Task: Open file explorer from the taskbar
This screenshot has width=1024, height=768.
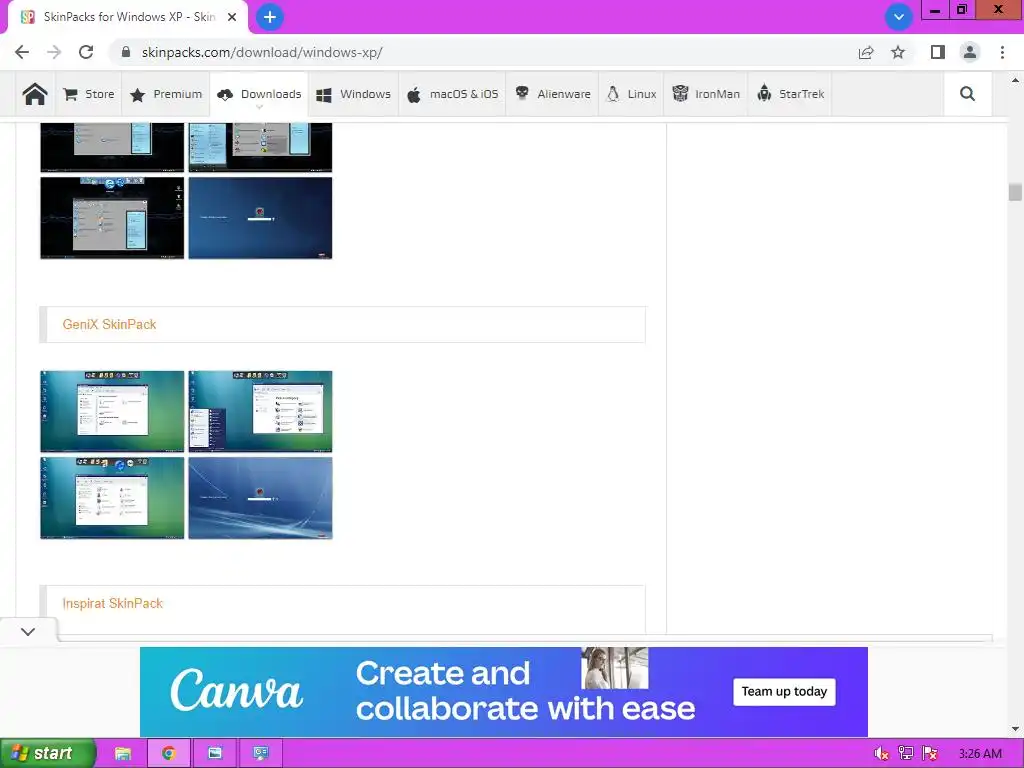Action: 122,753
